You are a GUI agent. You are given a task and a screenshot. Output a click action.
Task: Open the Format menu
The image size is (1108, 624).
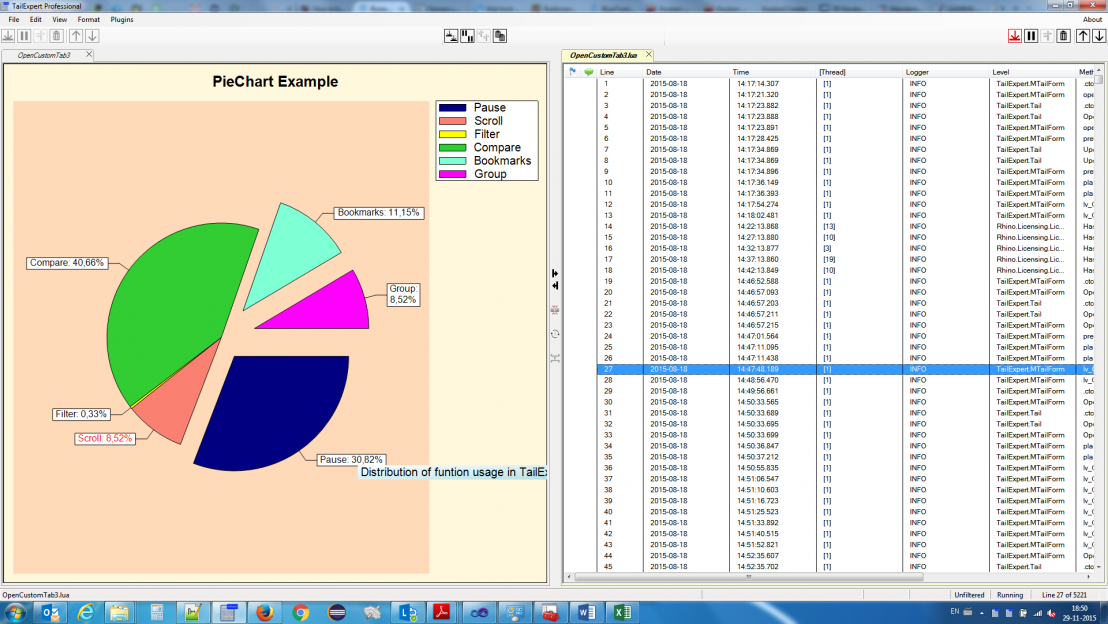[88, 19]
